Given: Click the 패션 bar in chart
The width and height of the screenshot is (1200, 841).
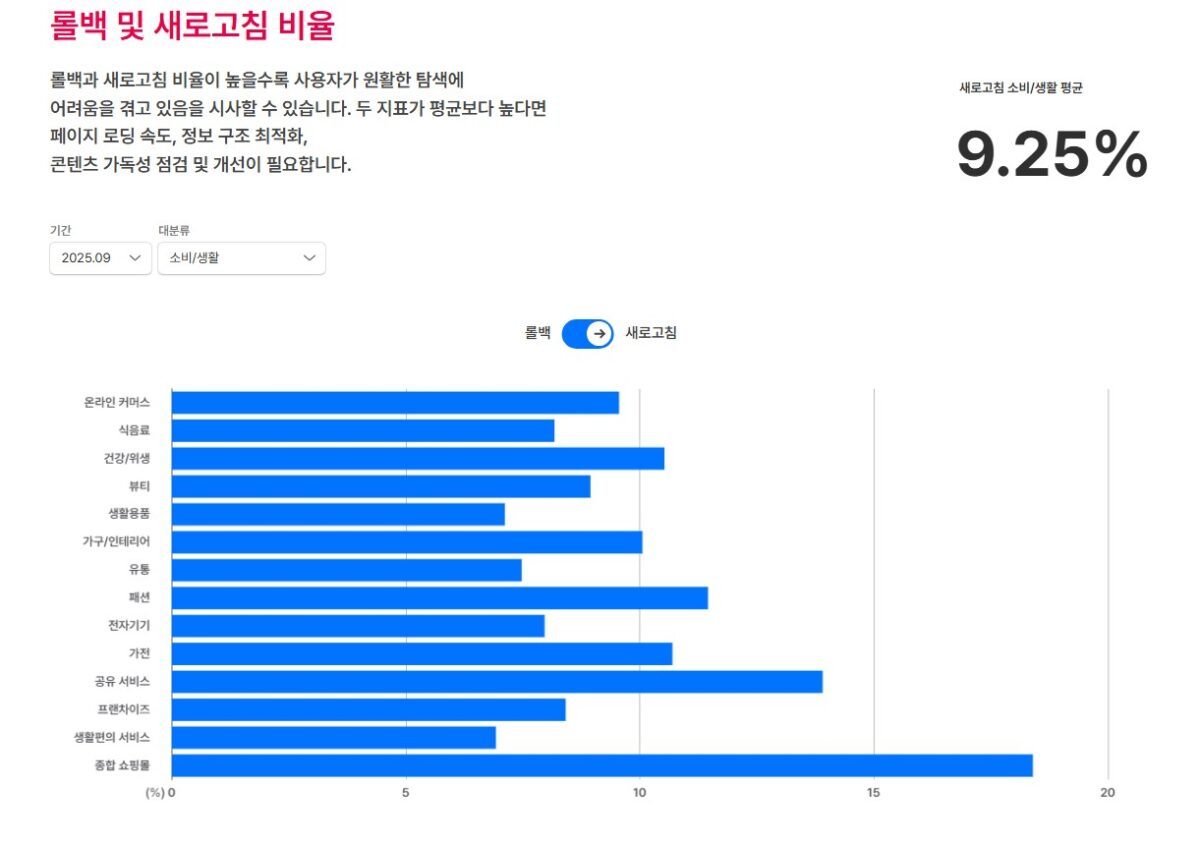Looking at the screenshot, I should 440,598.
